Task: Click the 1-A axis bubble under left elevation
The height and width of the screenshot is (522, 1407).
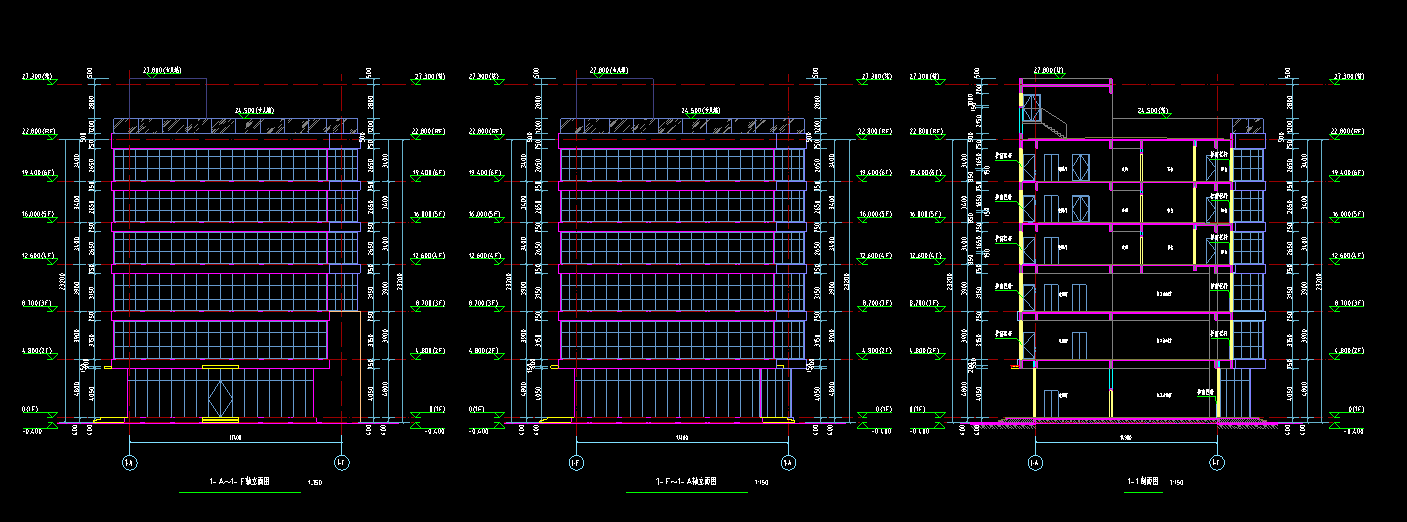Action: [x=129, y=463]
